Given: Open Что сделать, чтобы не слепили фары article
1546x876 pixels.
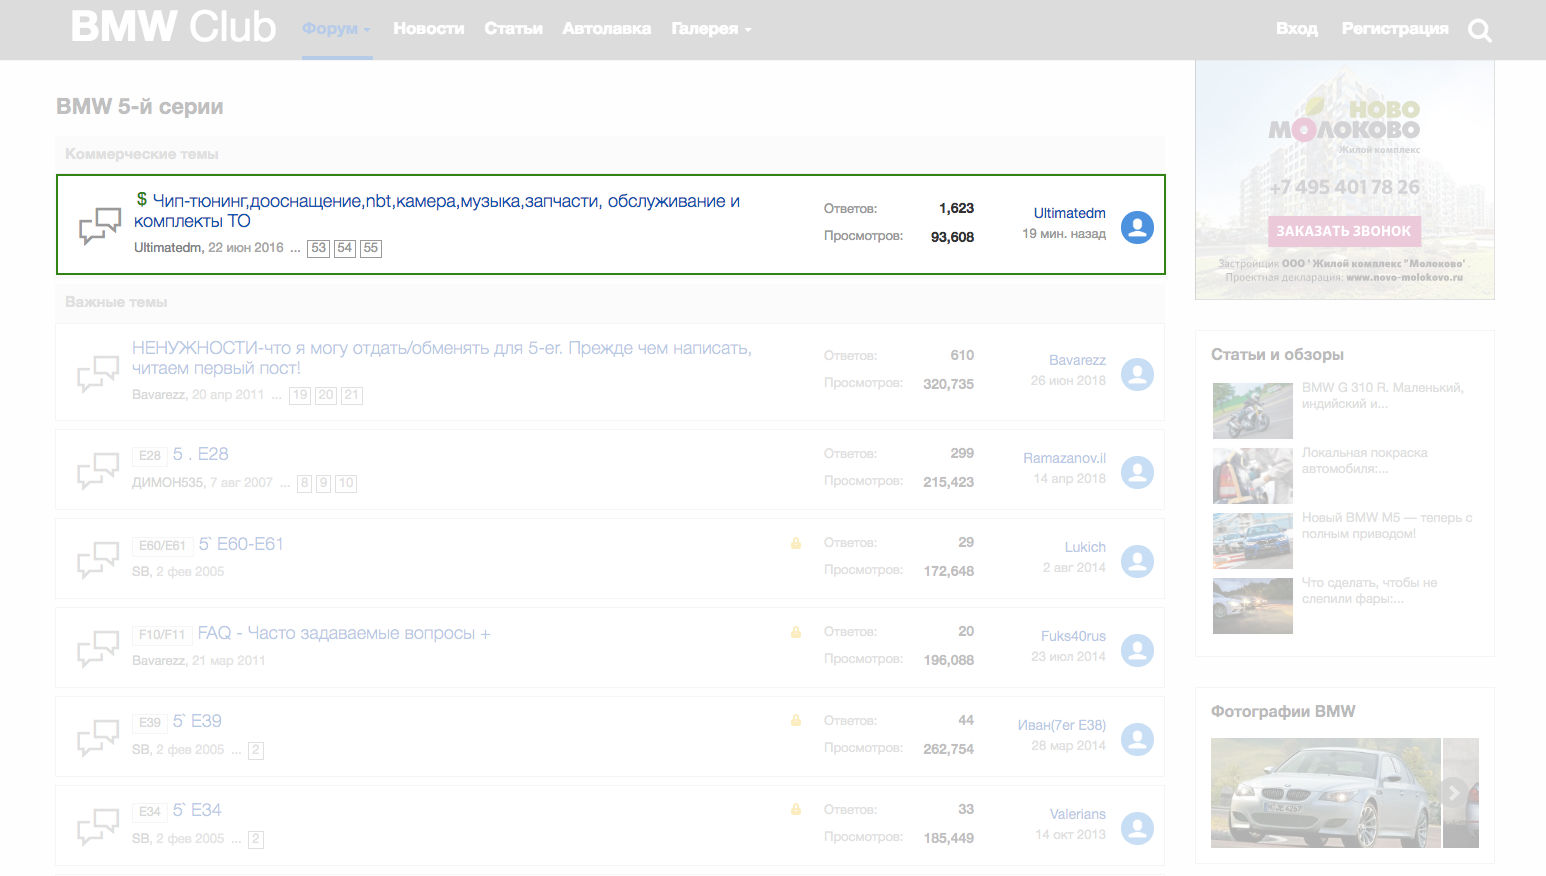Looking at the screenshot, I should [x=1369, y=590].
